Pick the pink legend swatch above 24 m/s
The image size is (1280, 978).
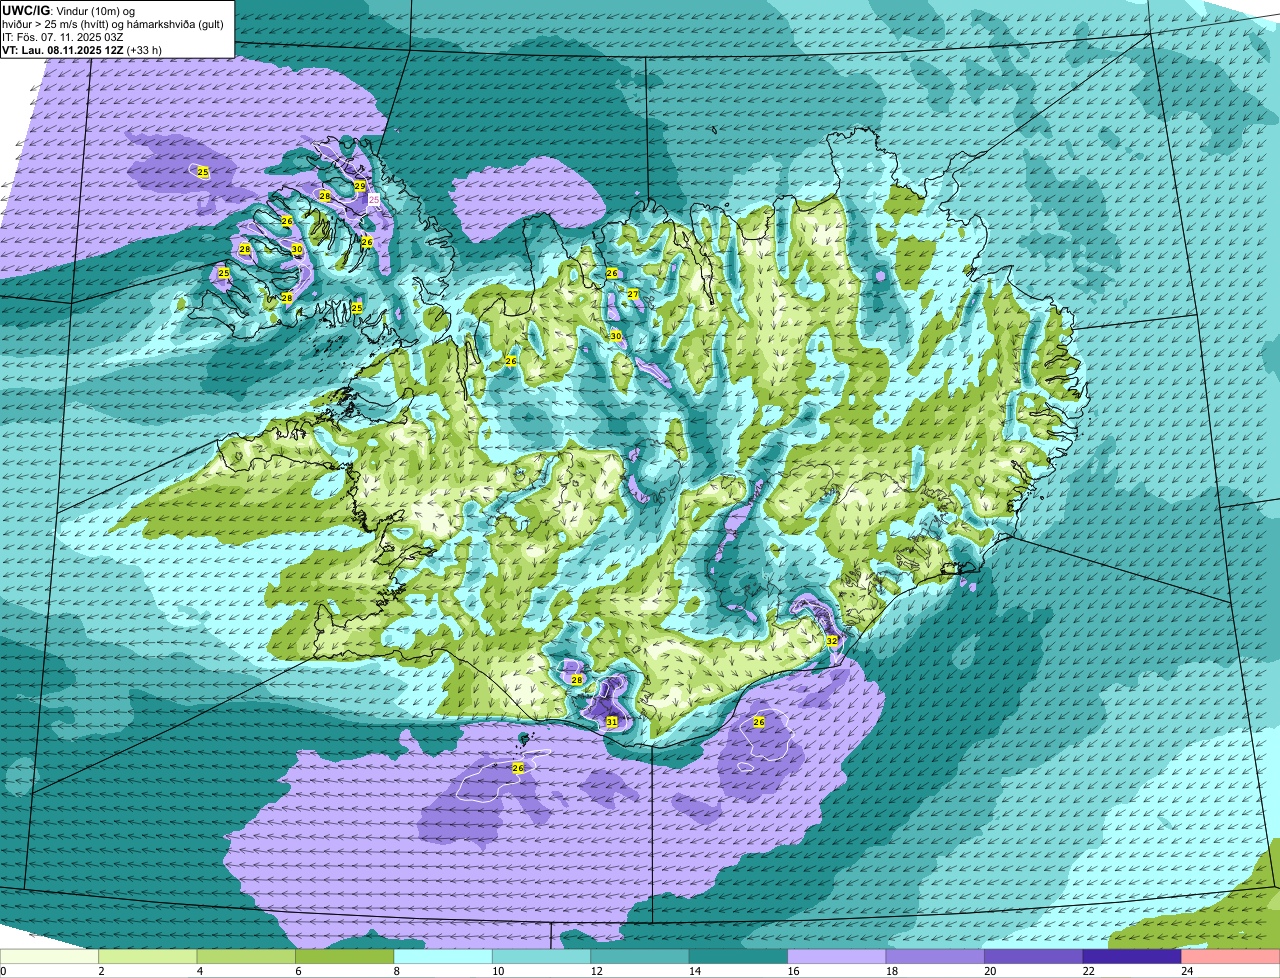1231,956
